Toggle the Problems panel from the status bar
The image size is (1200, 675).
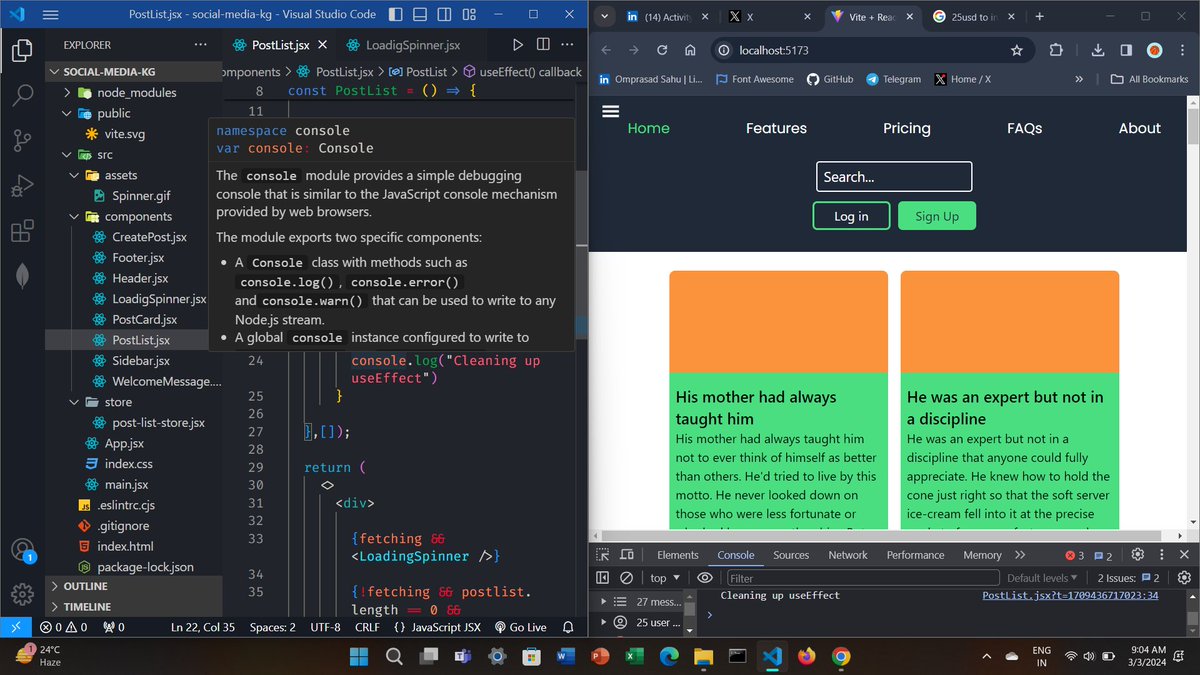62,627
